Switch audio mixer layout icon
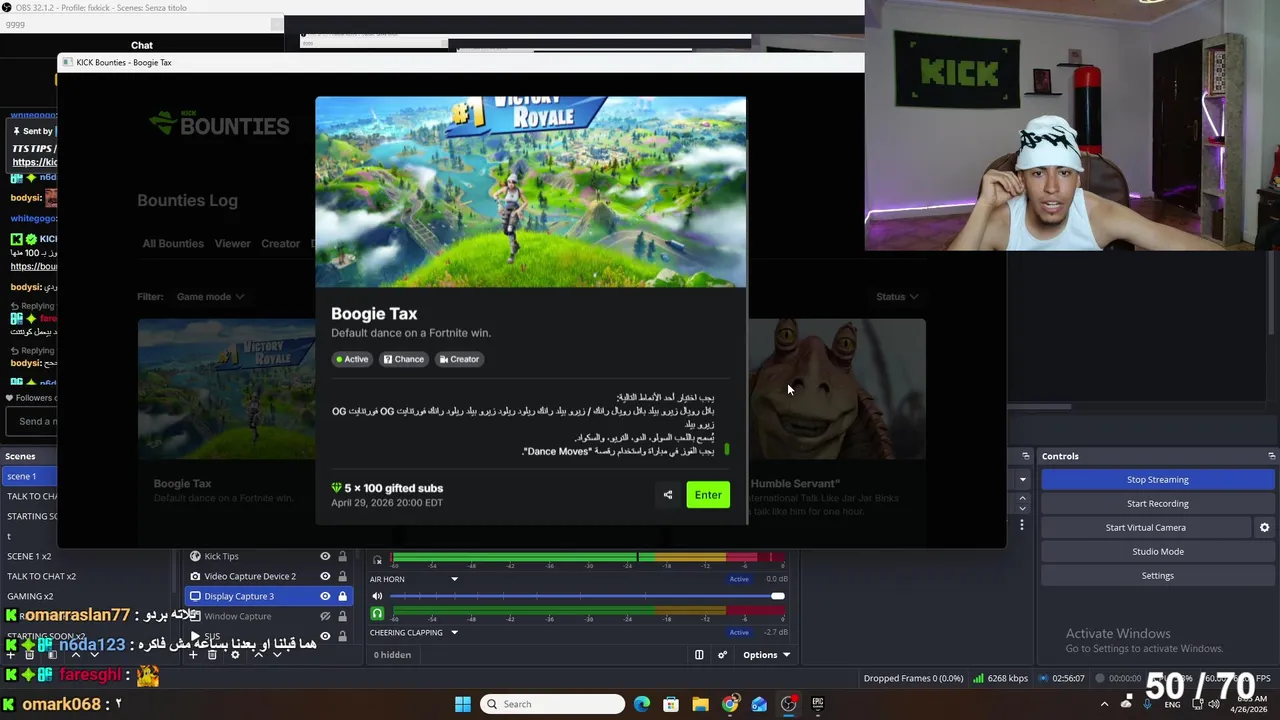The height and width of the screenshot is (720, 1280). click(x=699, y=655)
